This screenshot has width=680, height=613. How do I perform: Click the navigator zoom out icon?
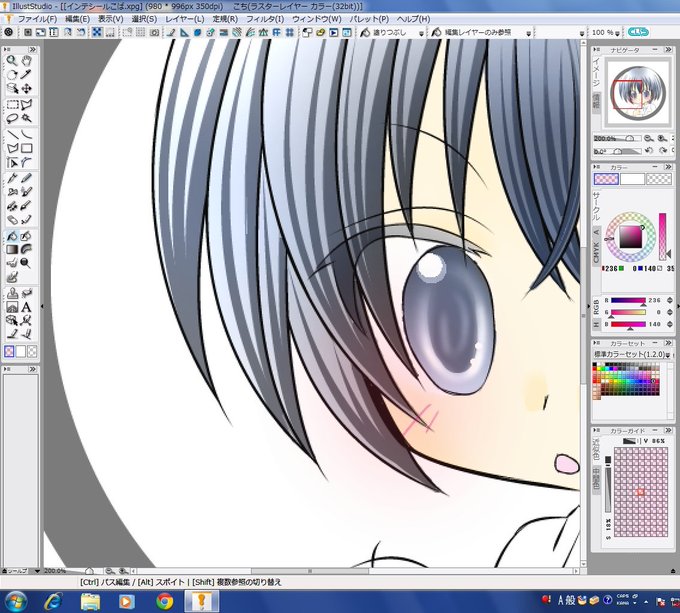[648, 138]
